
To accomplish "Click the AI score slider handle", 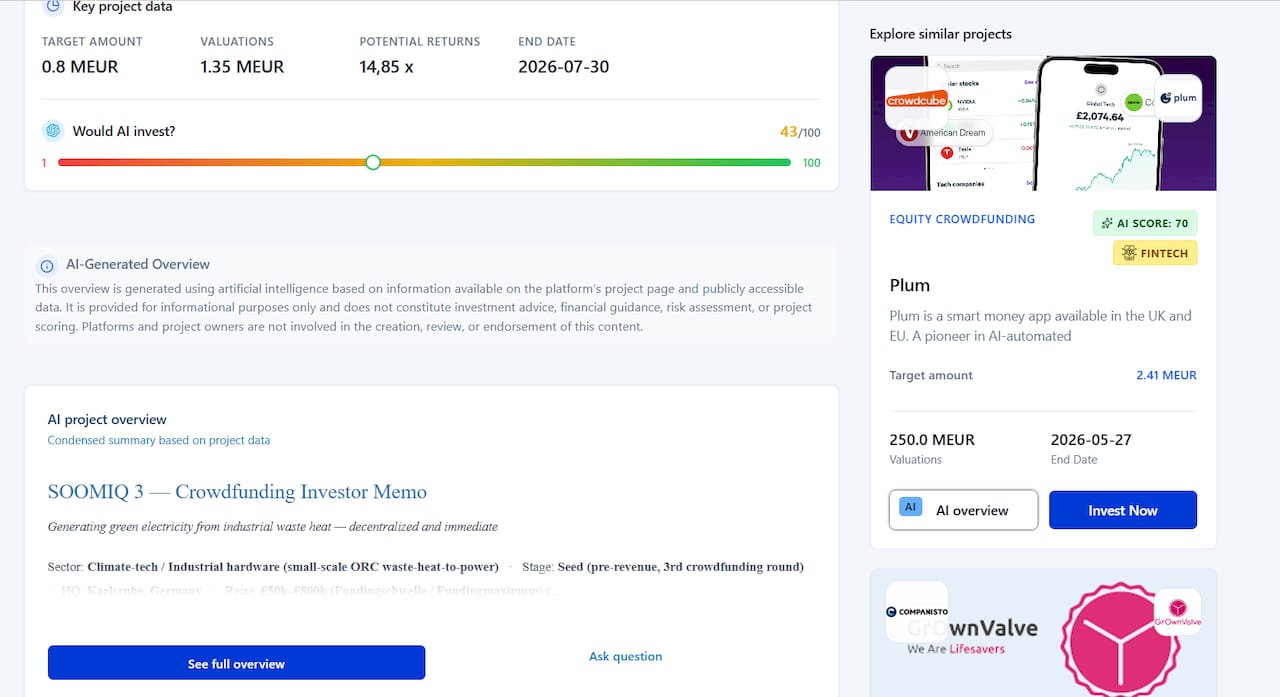I will coord(373,162).
